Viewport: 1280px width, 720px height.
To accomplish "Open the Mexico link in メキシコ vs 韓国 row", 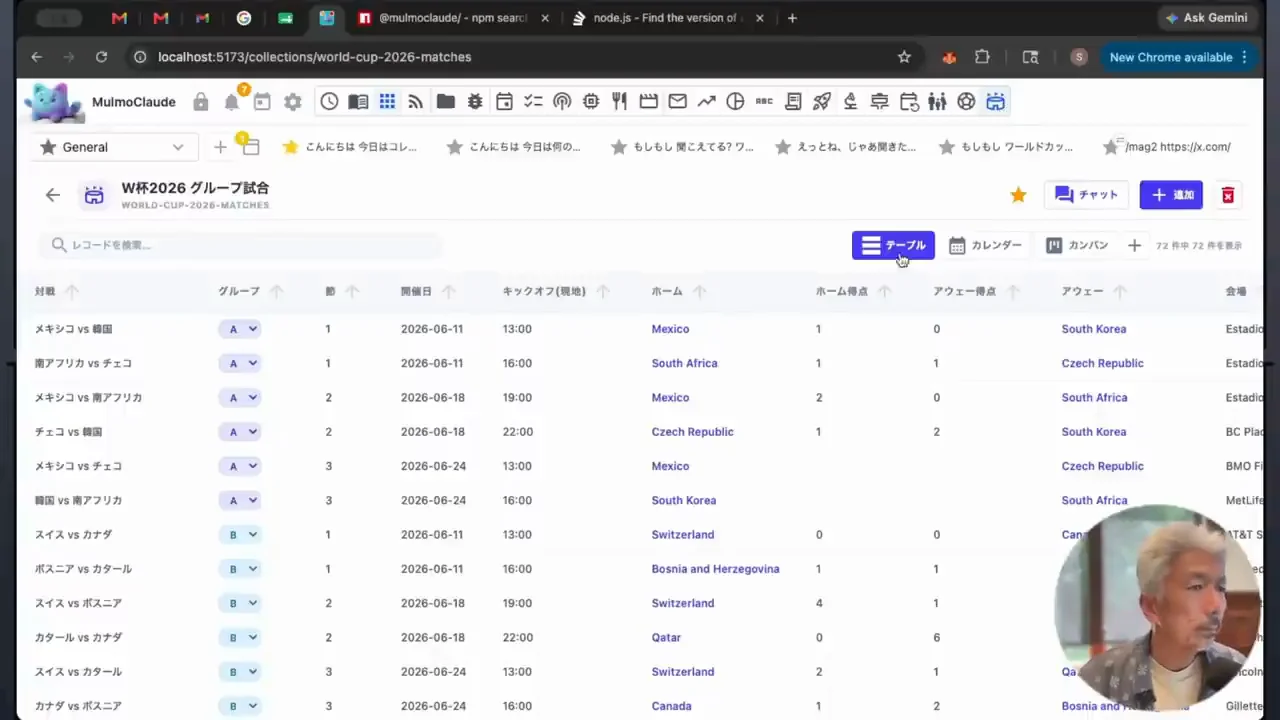I will pos(670,329).
